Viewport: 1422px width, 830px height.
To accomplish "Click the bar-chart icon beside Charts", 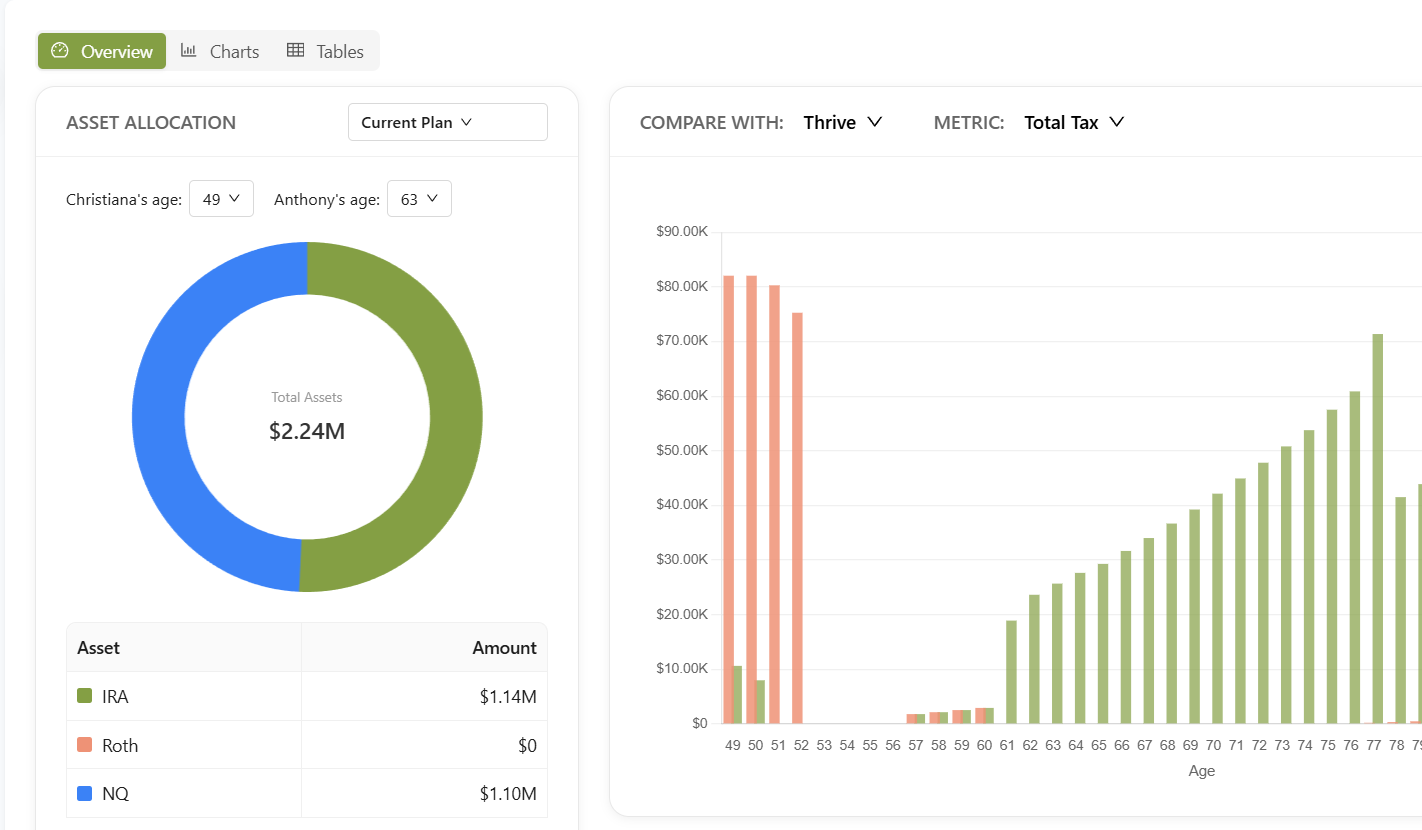I will pos(189,50).
